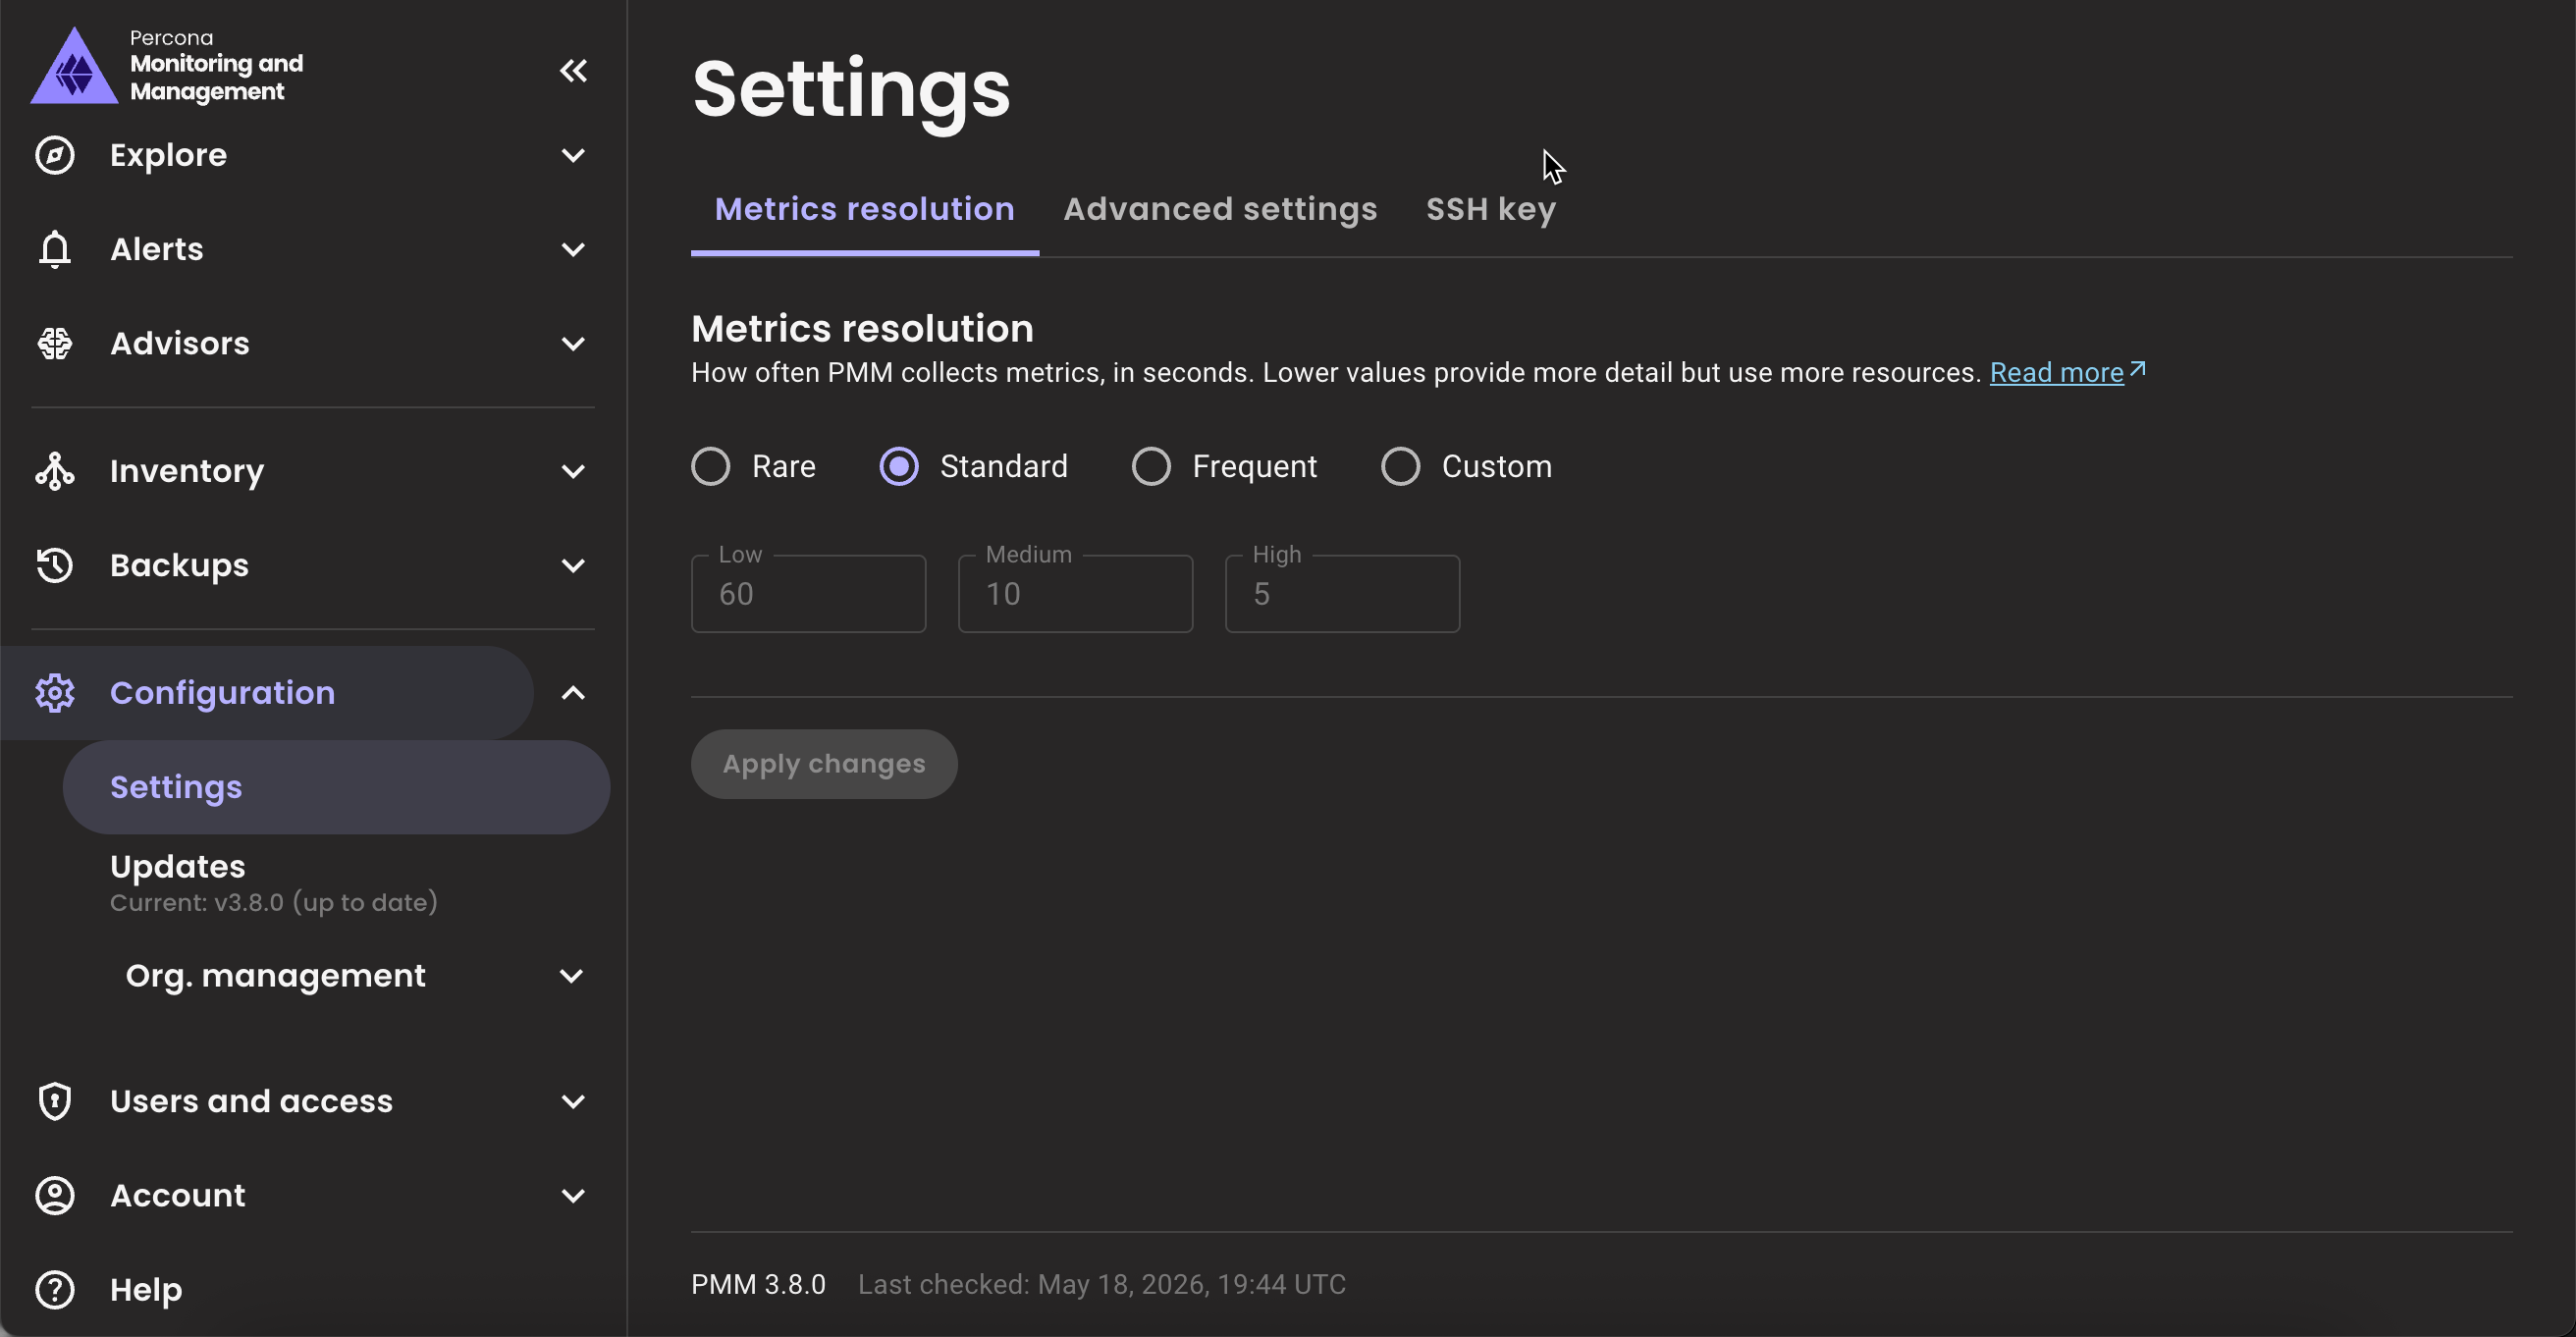The image size is (2576, 1337).
Task: Select the Custom resolution option
Action: (1400, 466)
